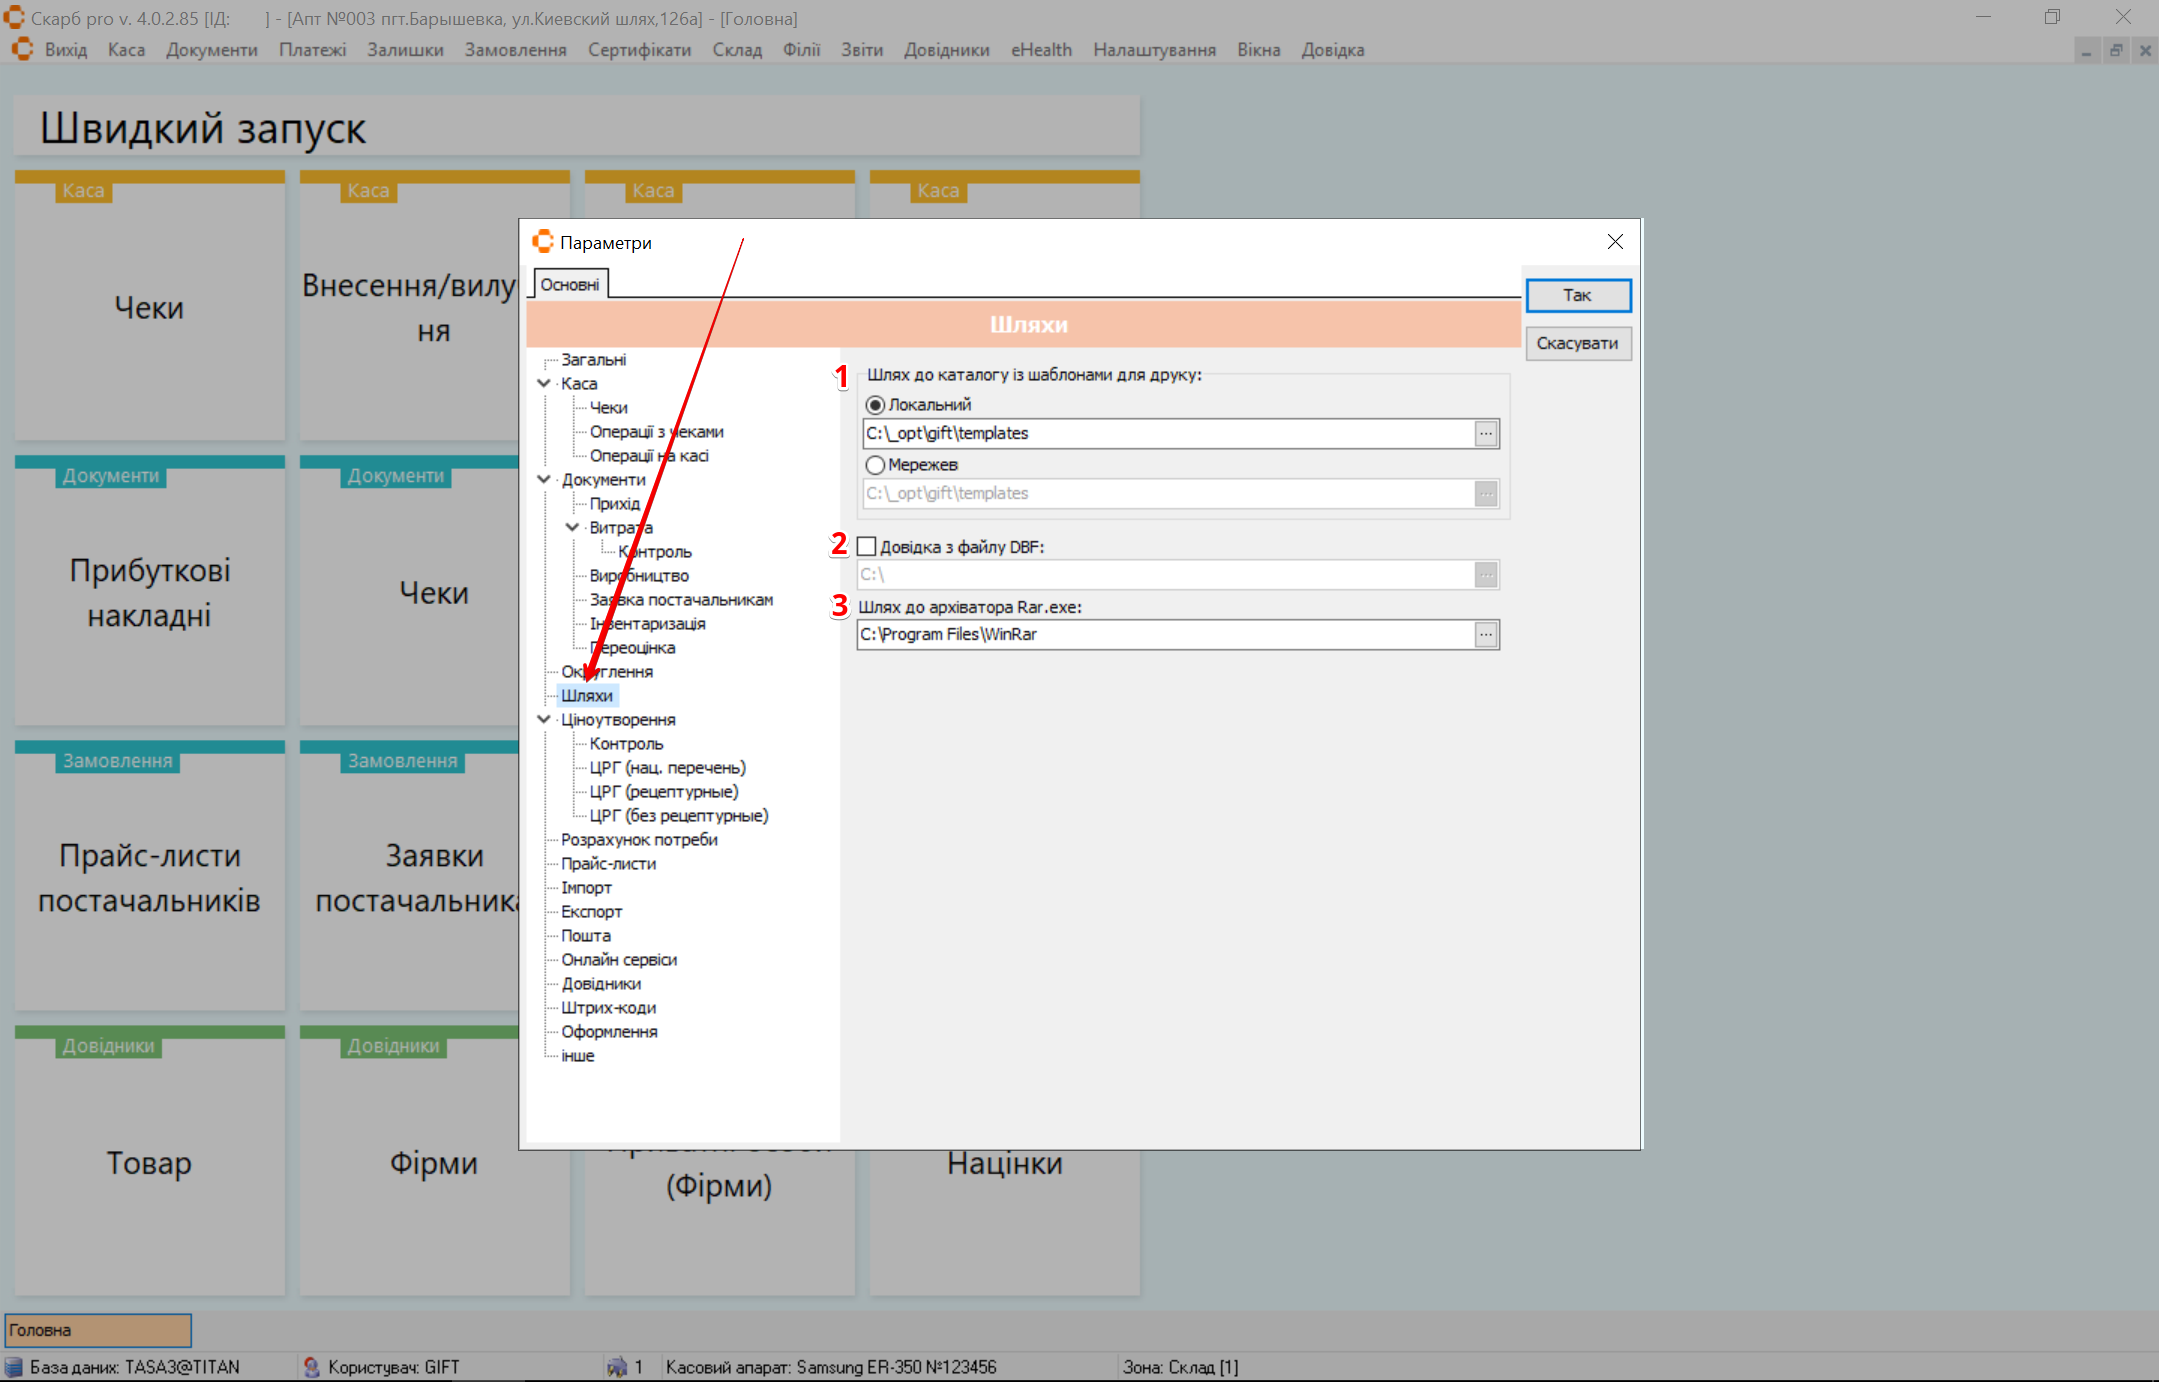Click database icon in status bar
The image size is (2159, 1382).
tap(14, 1367)
